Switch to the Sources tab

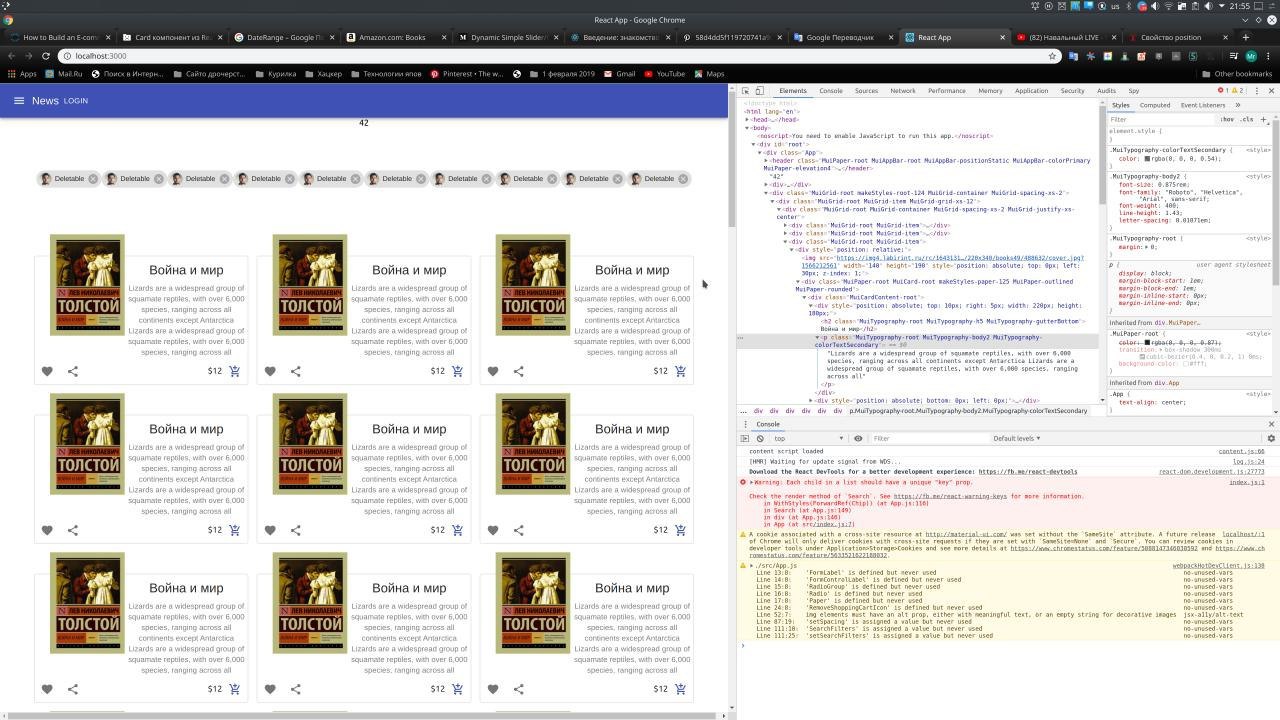[866, 91]
